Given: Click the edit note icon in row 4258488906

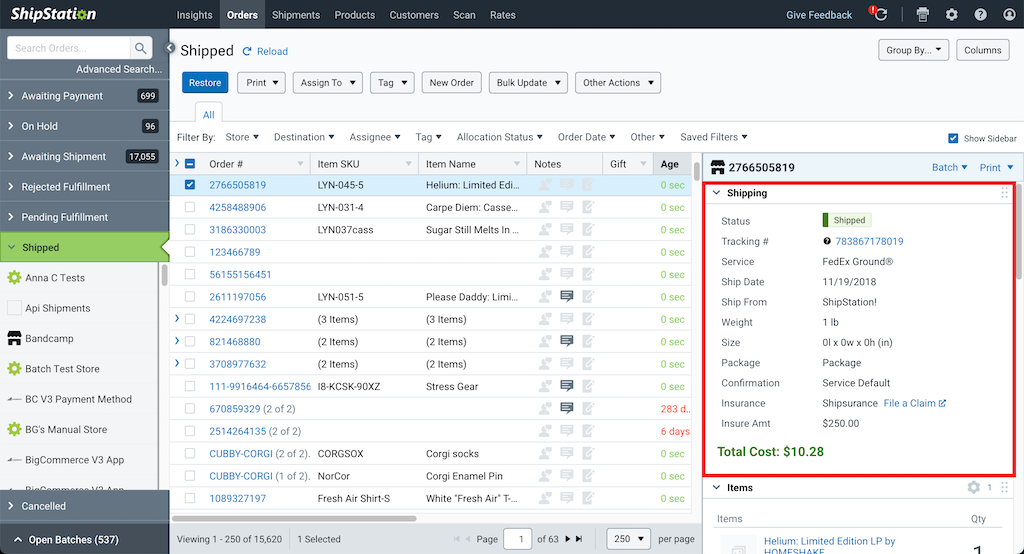Looking at the screenshot, I should pyautogui.click(x=588, y=207).
